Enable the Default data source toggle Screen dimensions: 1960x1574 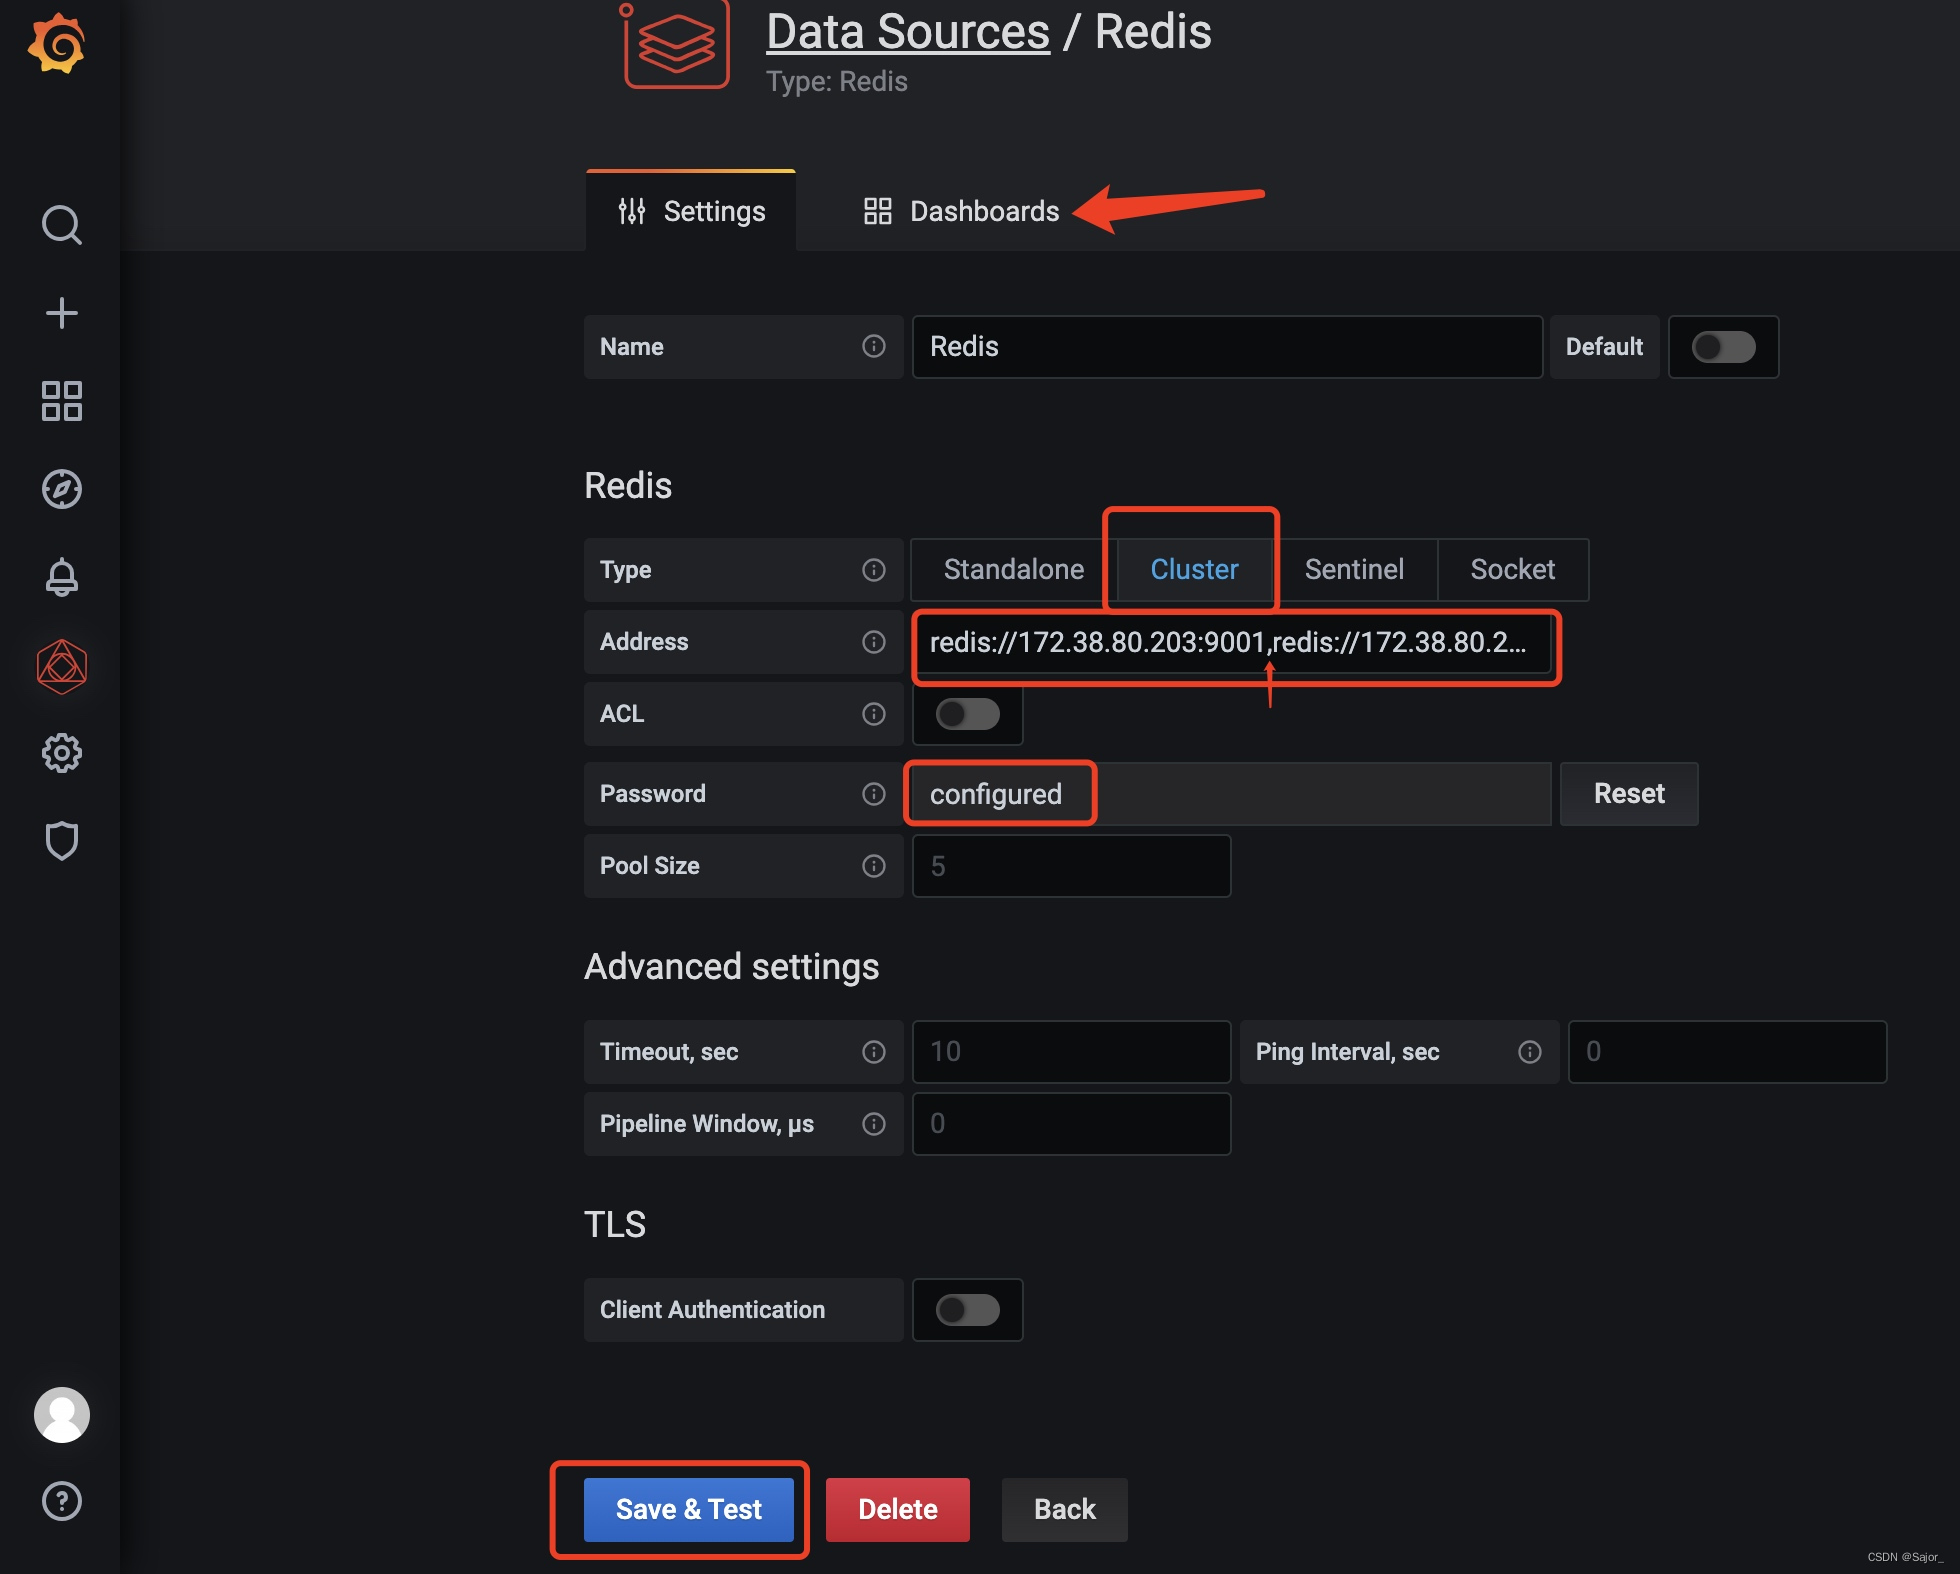coord(1723,347)
